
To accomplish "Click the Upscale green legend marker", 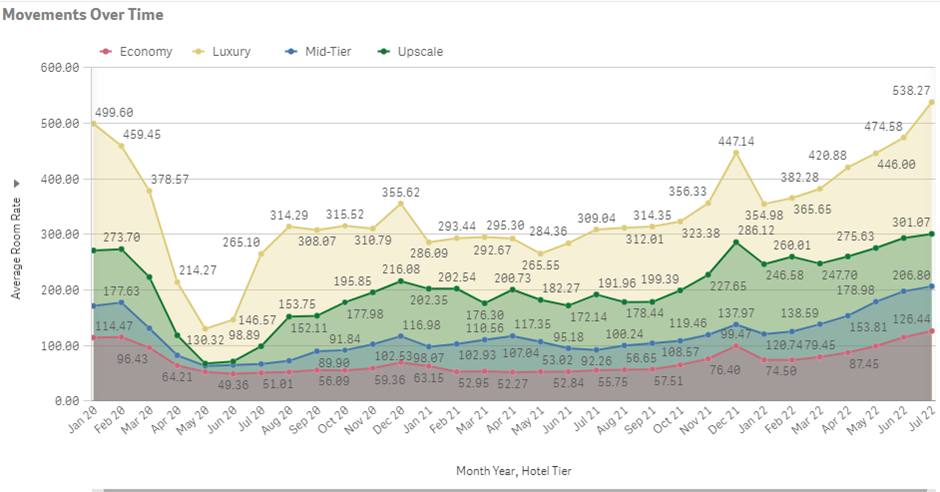I will pos(384,52).
